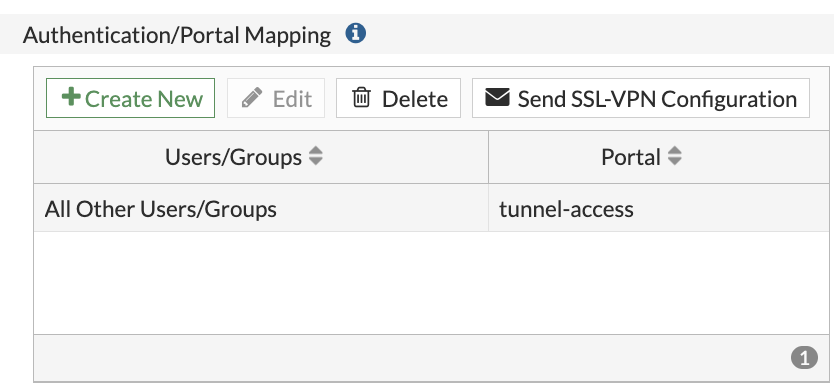This screenshot has width=834, height=384.
Task: Click the pencil icon on the Edit button
Action: click(x=252, y=98)
